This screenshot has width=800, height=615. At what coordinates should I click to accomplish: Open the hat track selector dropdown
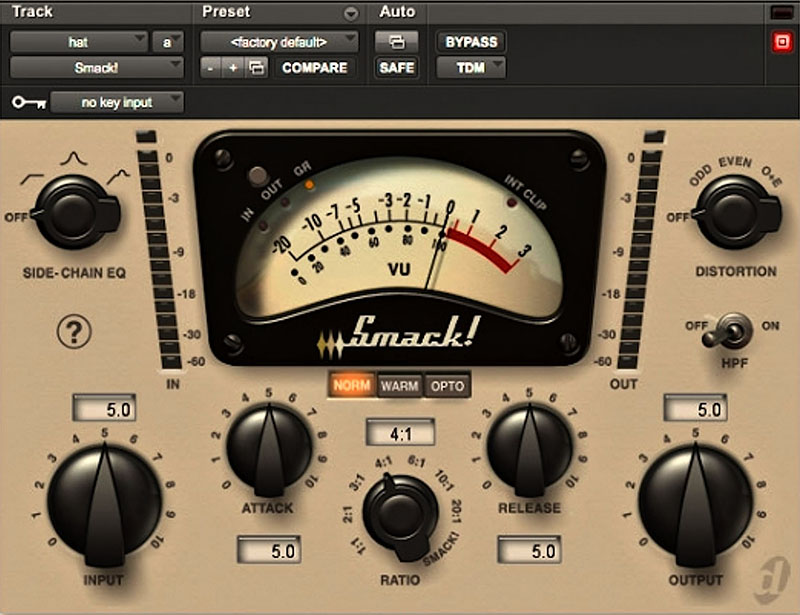[79, 42]
